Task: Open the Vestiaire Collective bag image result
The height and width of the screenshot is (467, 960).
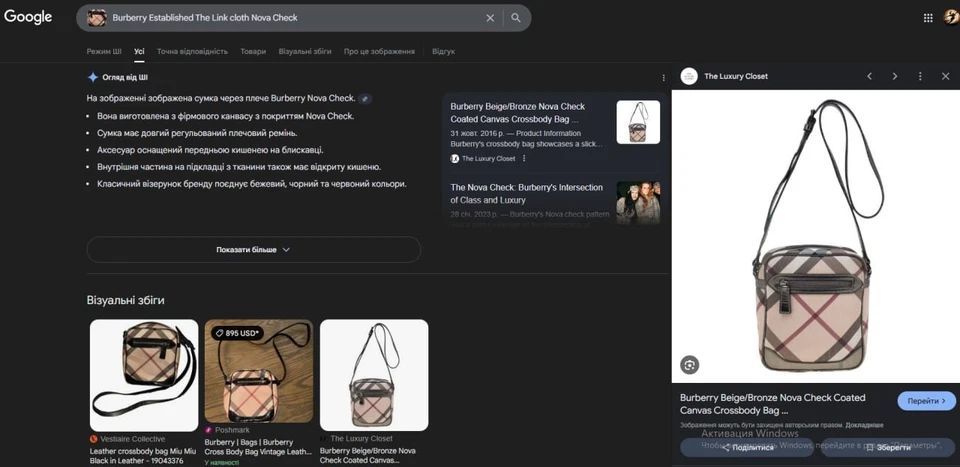Action: 144,375
